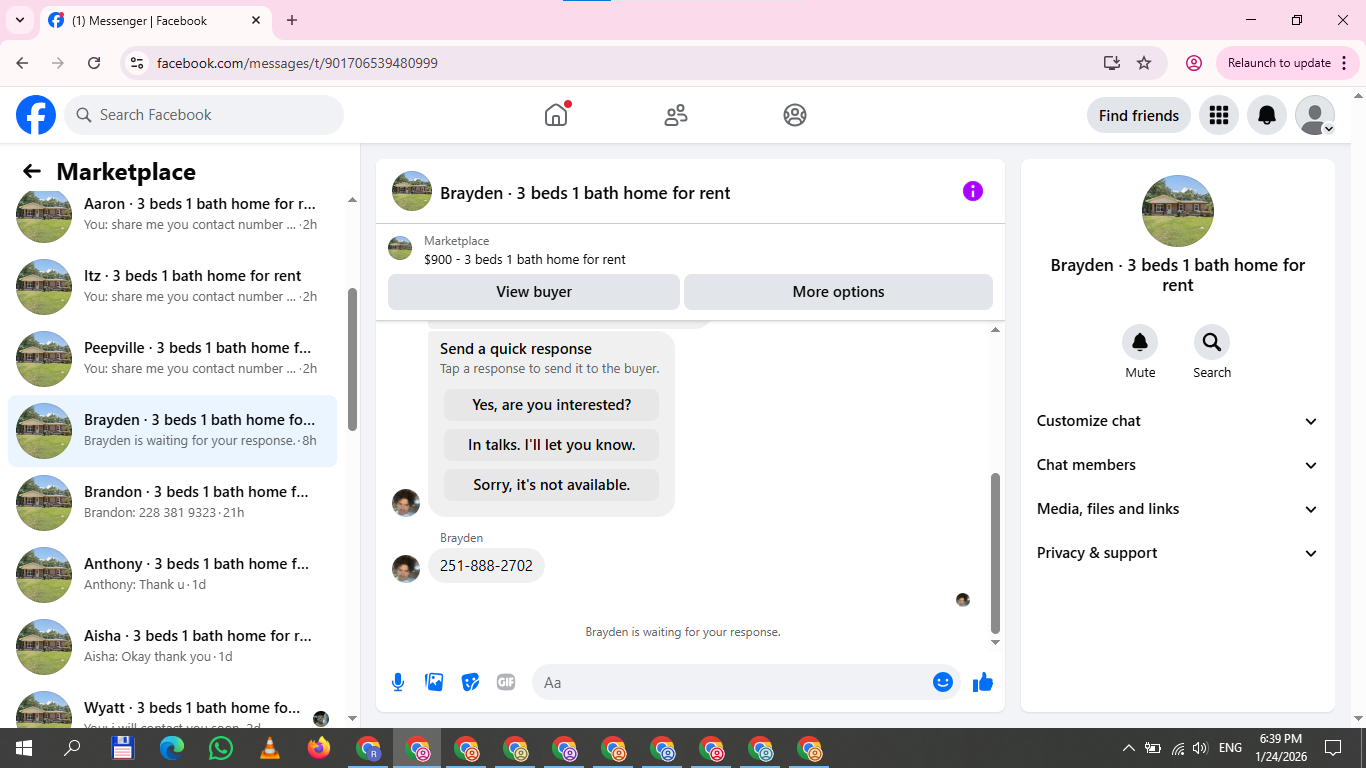Screen dimensions: 1366x768
Task: Open conversation information purple icon
Action: coord(973,191)
